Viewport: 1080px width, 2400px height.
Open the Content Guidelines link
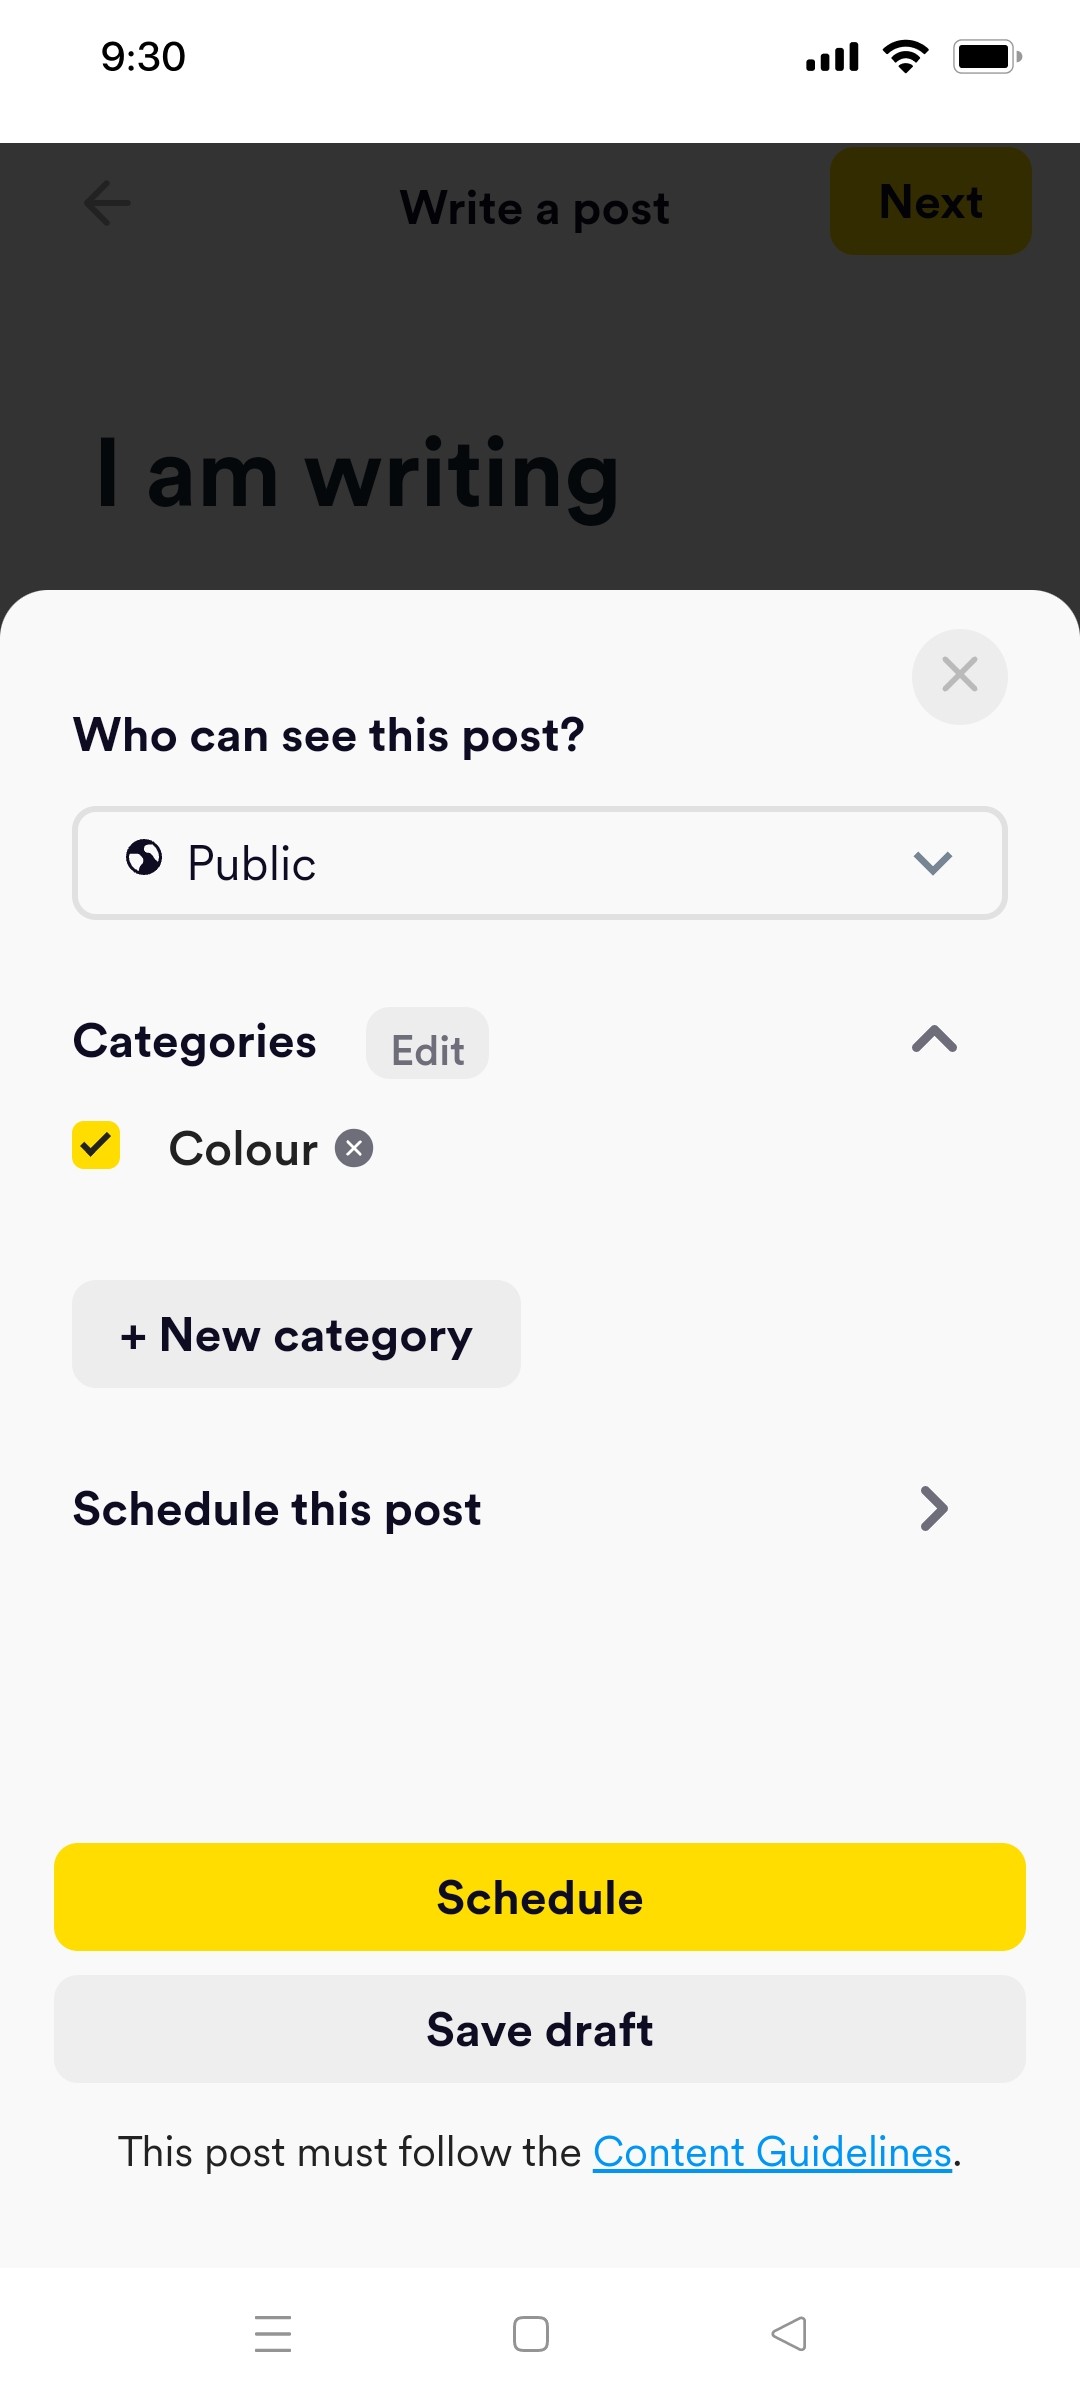(771, 2151)
